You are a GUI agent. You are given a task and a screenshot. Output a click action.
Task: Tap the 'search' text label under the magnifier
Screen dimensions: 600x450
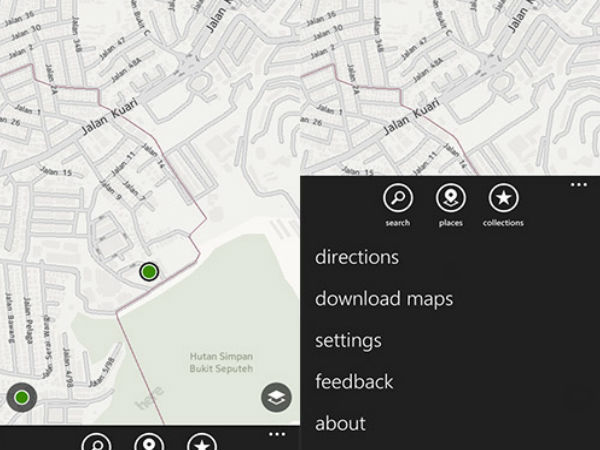click(397, 223)
